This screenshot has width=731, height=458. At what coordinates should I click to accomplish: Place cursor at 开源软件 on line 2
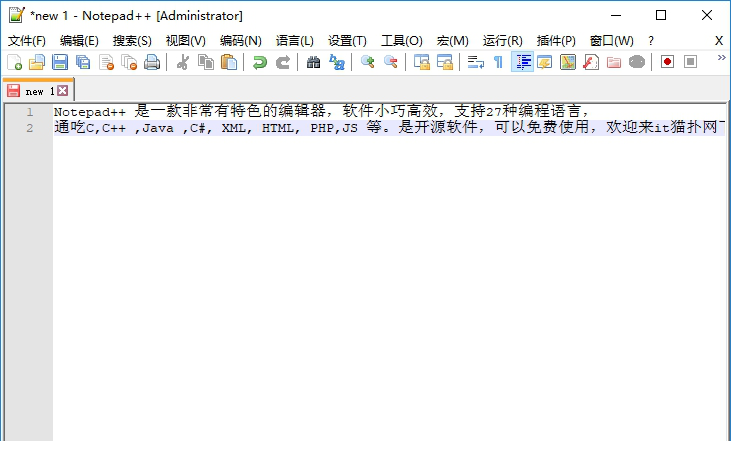pyautogui.click(x=446, y=127)
